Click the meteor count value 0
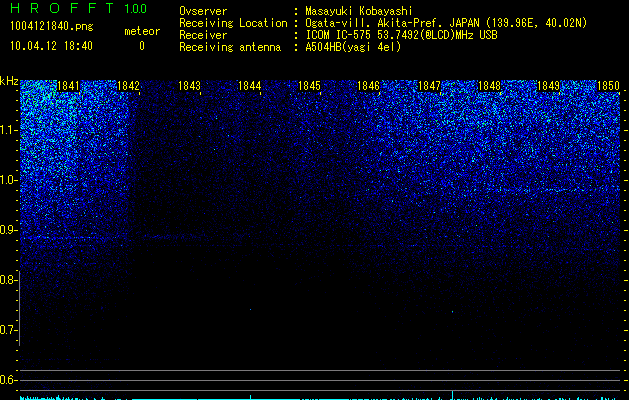The height and width of the screenshot is (400, 629). click(x=142, y=46)
